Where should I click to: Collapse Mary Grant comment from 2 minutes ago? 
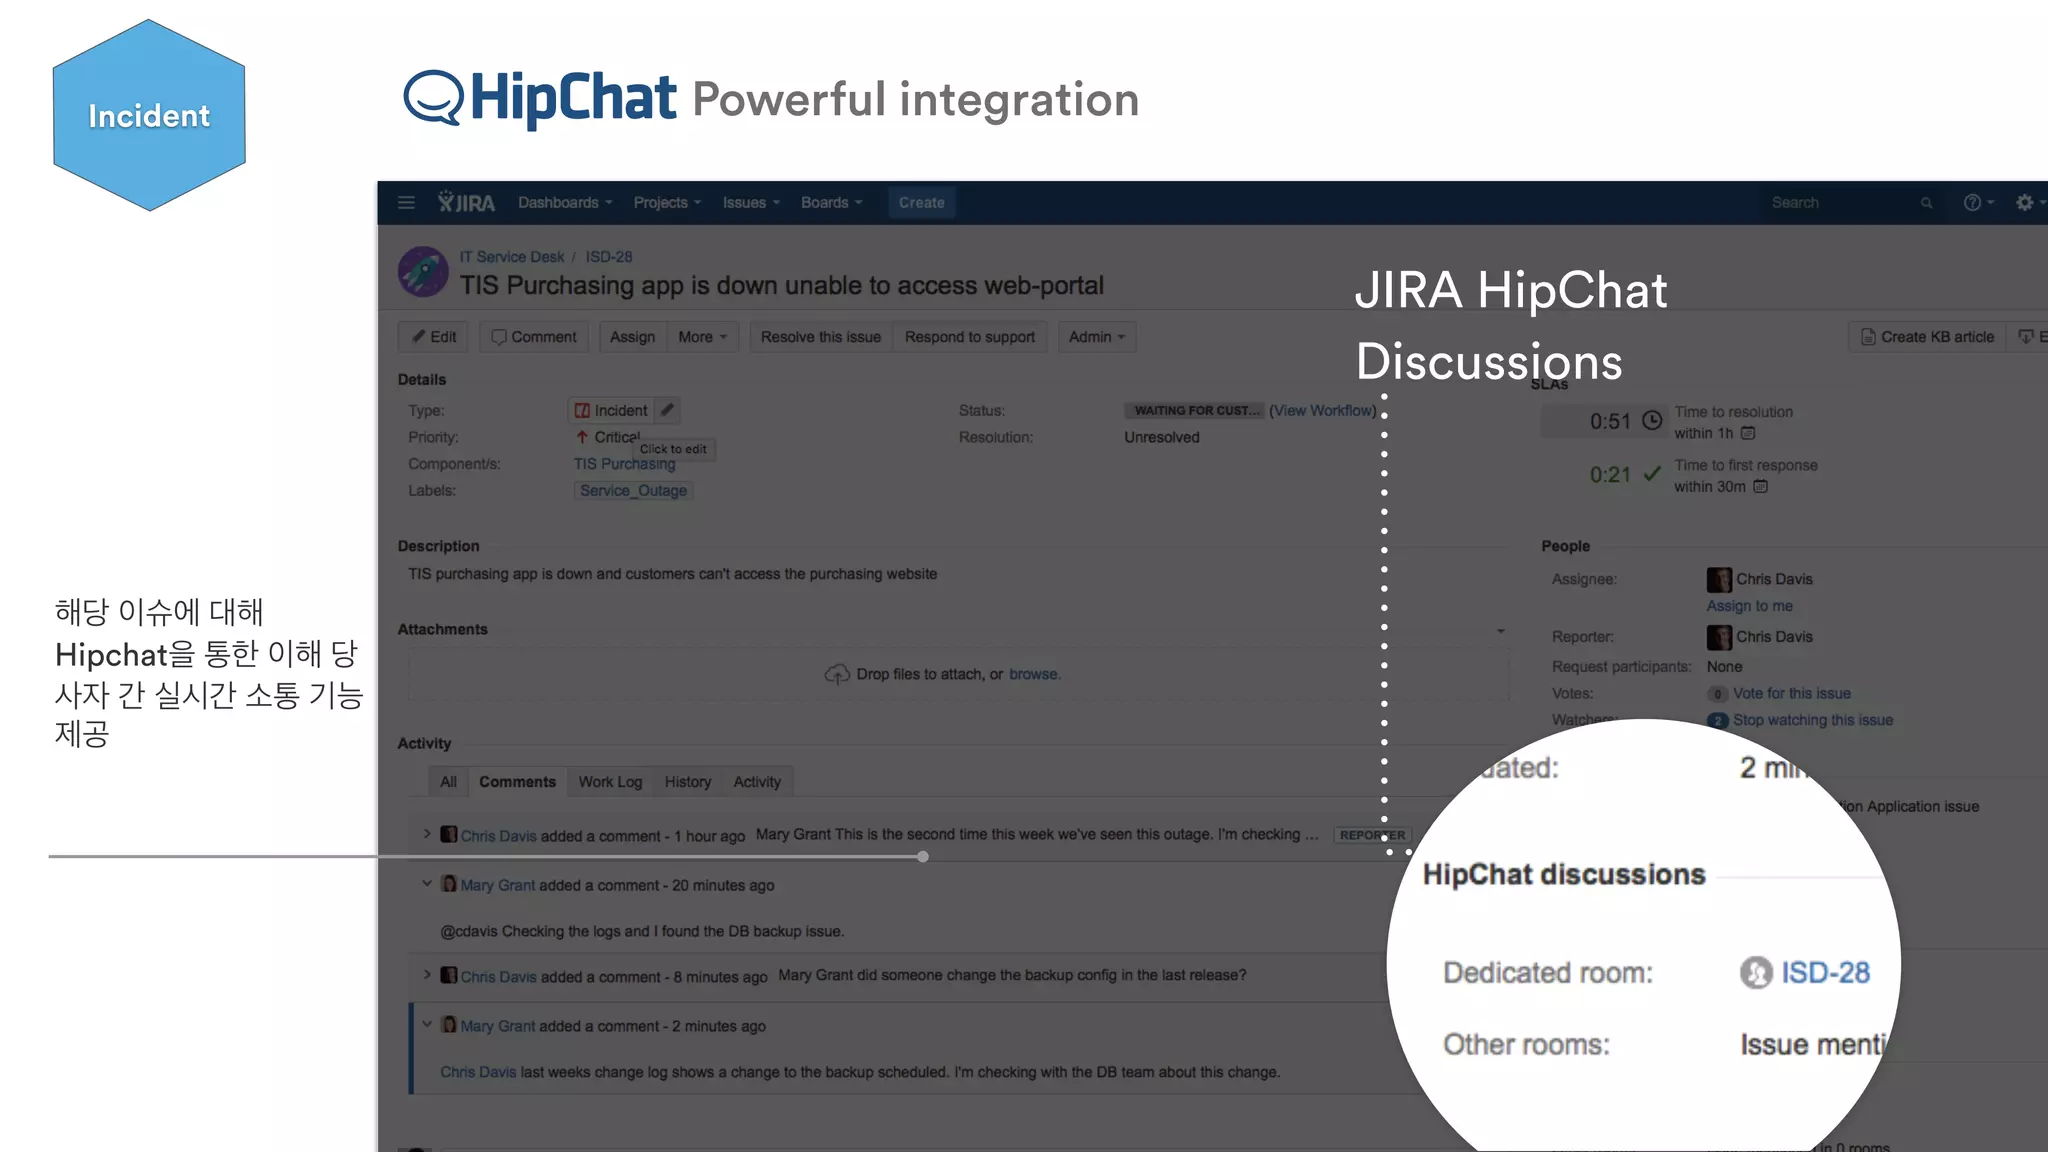pyautogui.click(x=427, y=1024)
